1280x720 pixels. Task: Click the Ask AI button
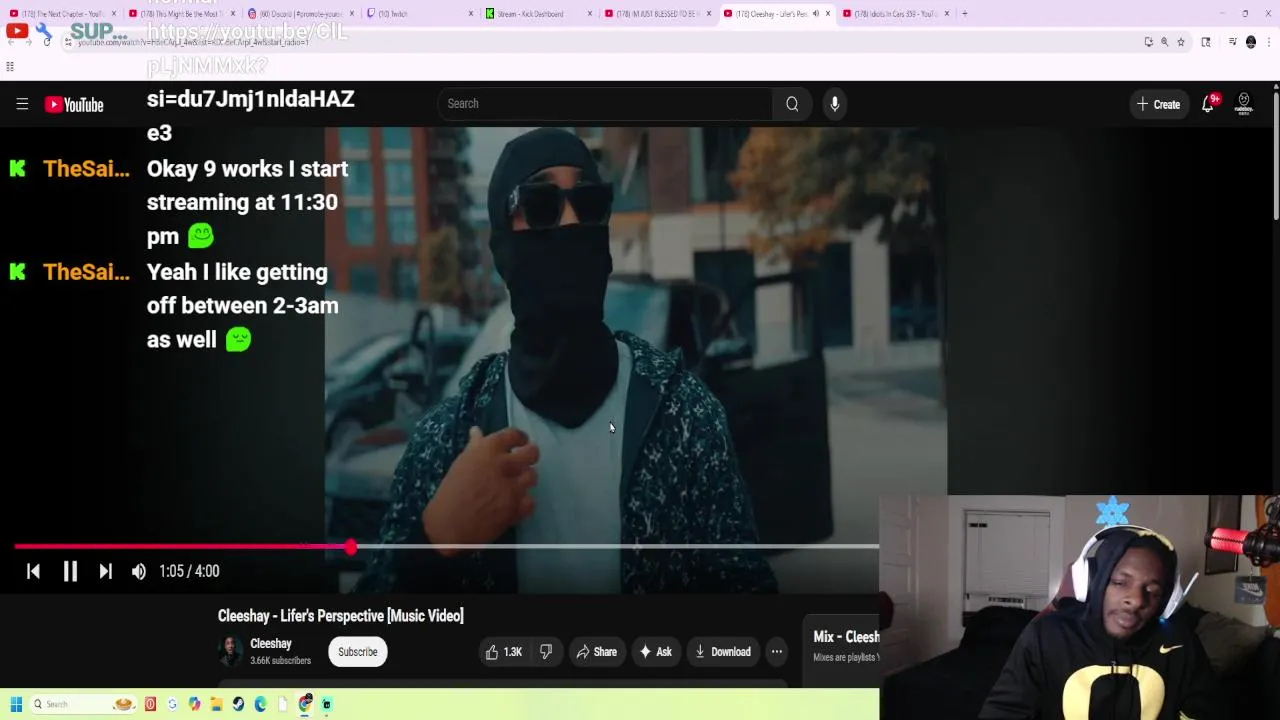coord(656,652)
